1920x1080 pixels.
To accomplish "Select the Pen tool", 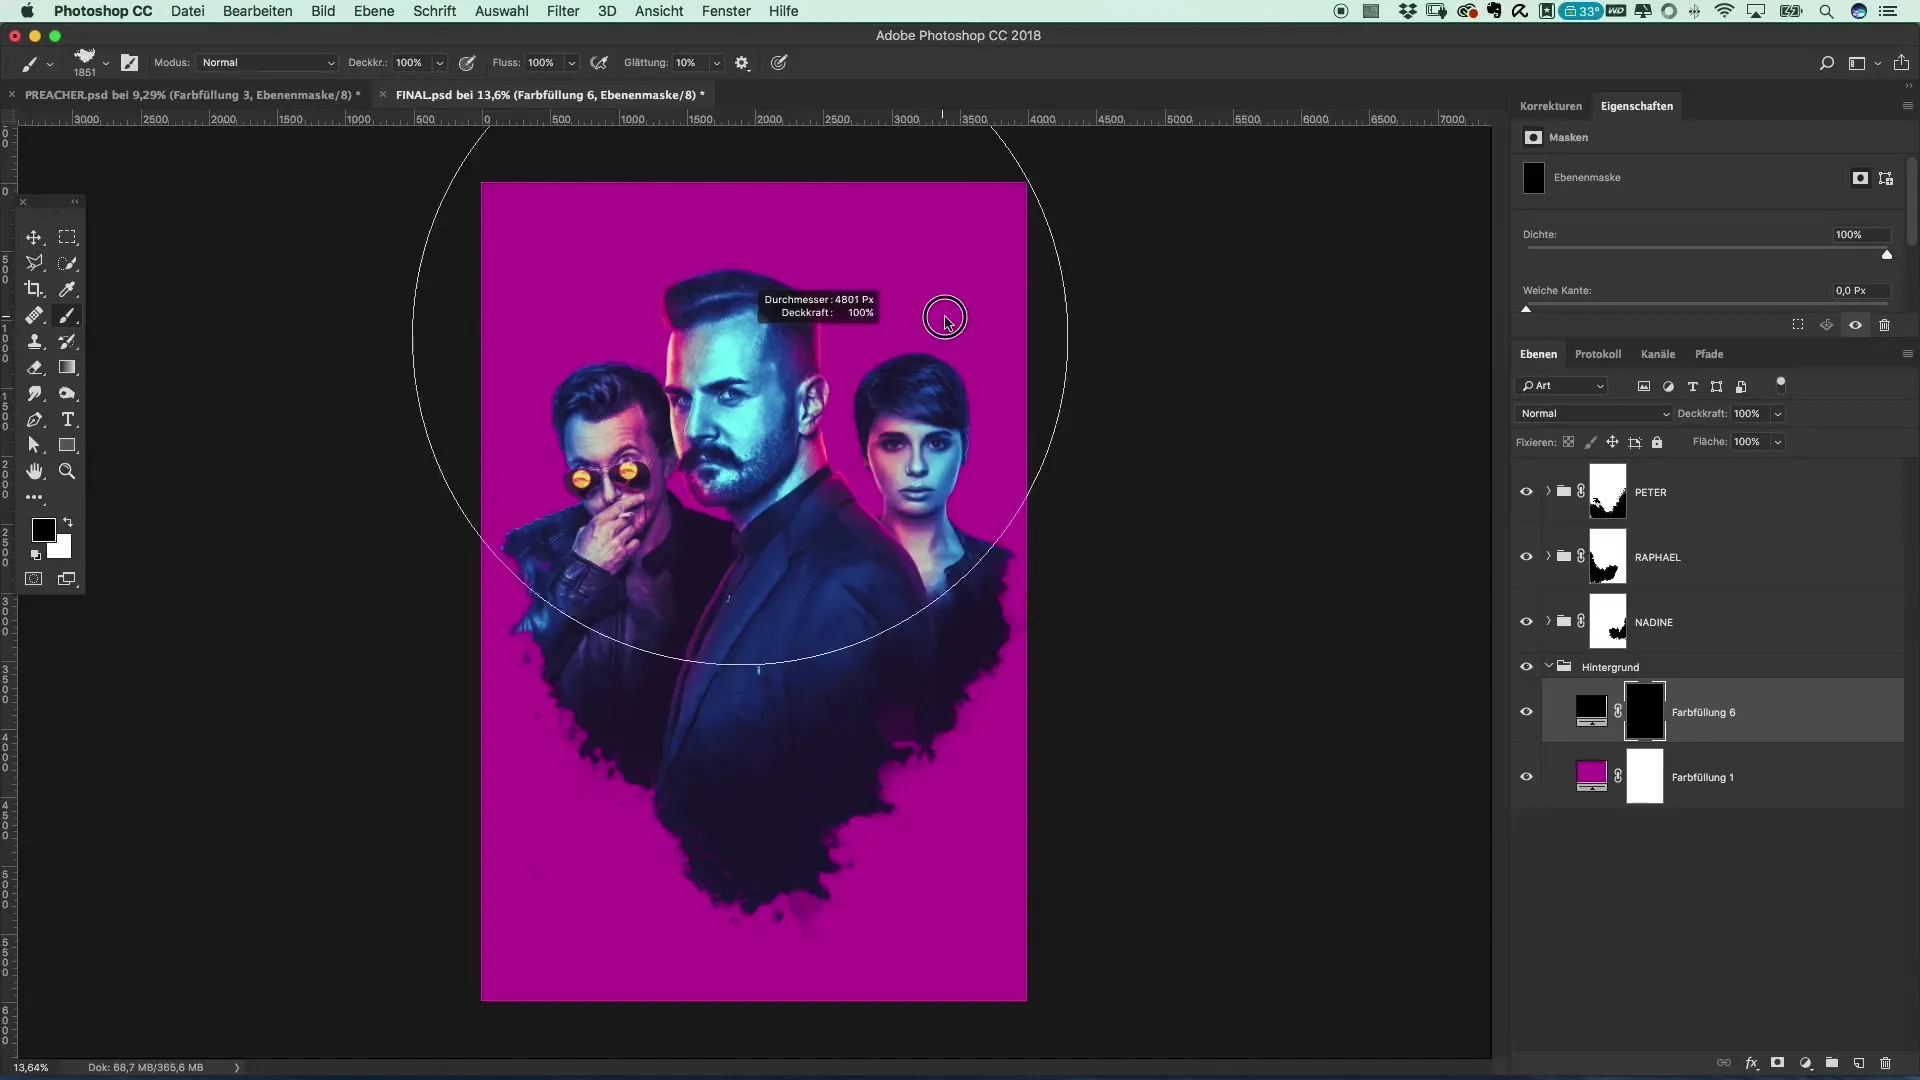I will coord(34,419).
